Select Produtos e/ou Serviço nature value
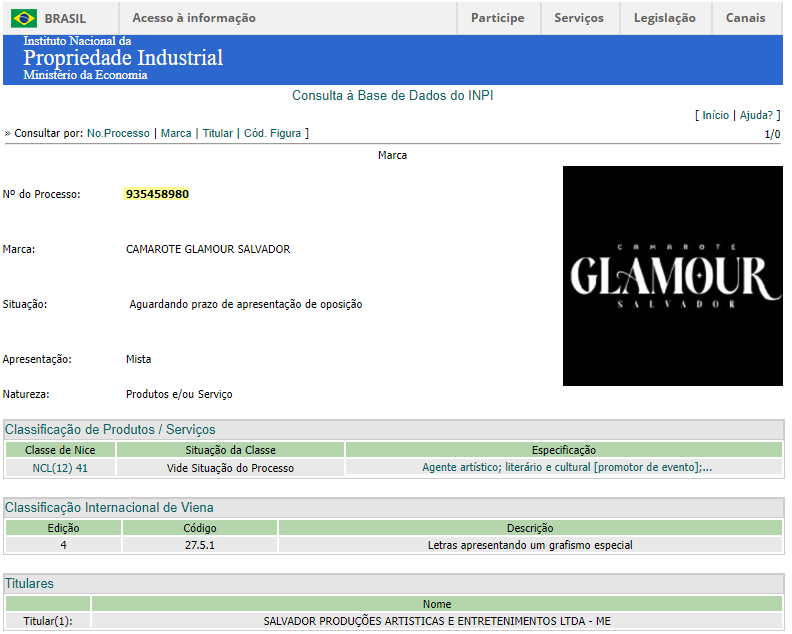 (179, 394)
